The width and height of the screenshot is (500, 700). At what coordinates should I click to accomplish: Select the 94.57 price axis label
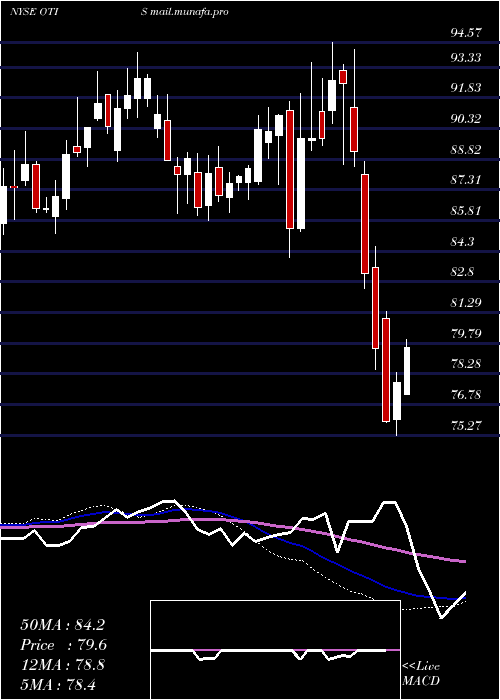coord(467,32)
